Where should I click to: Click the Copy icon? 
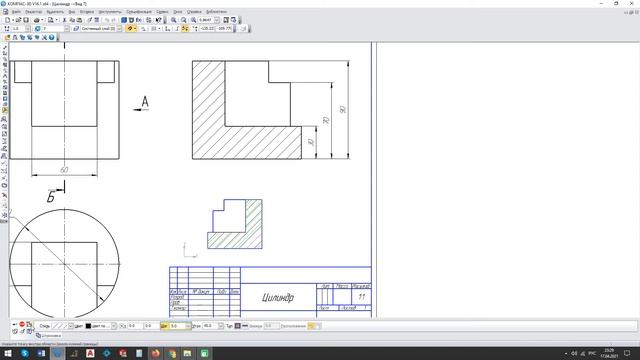tap(72, 20)
